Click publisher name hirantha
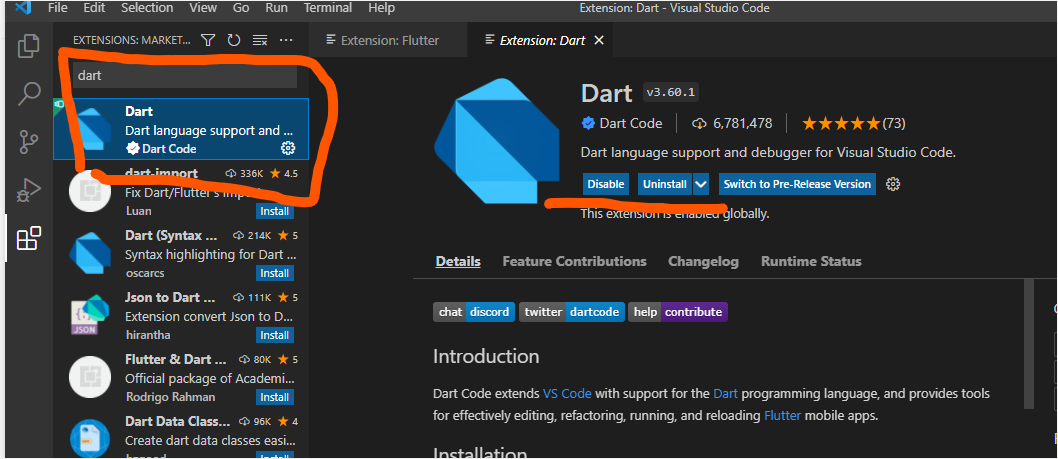1058x459 pixels. 148,335
